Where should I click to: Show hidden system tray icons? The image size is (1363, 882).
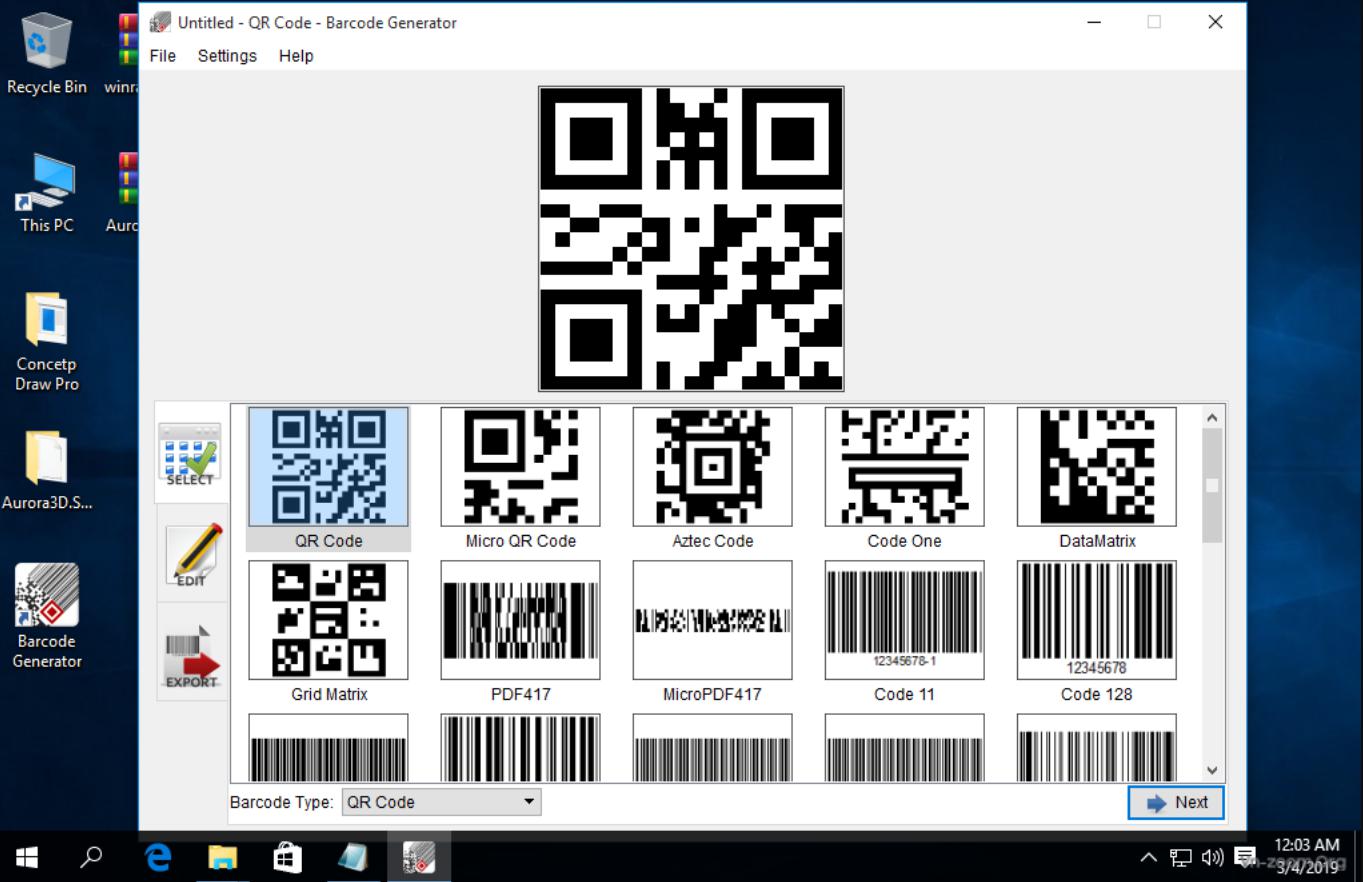pos(1148,858)
